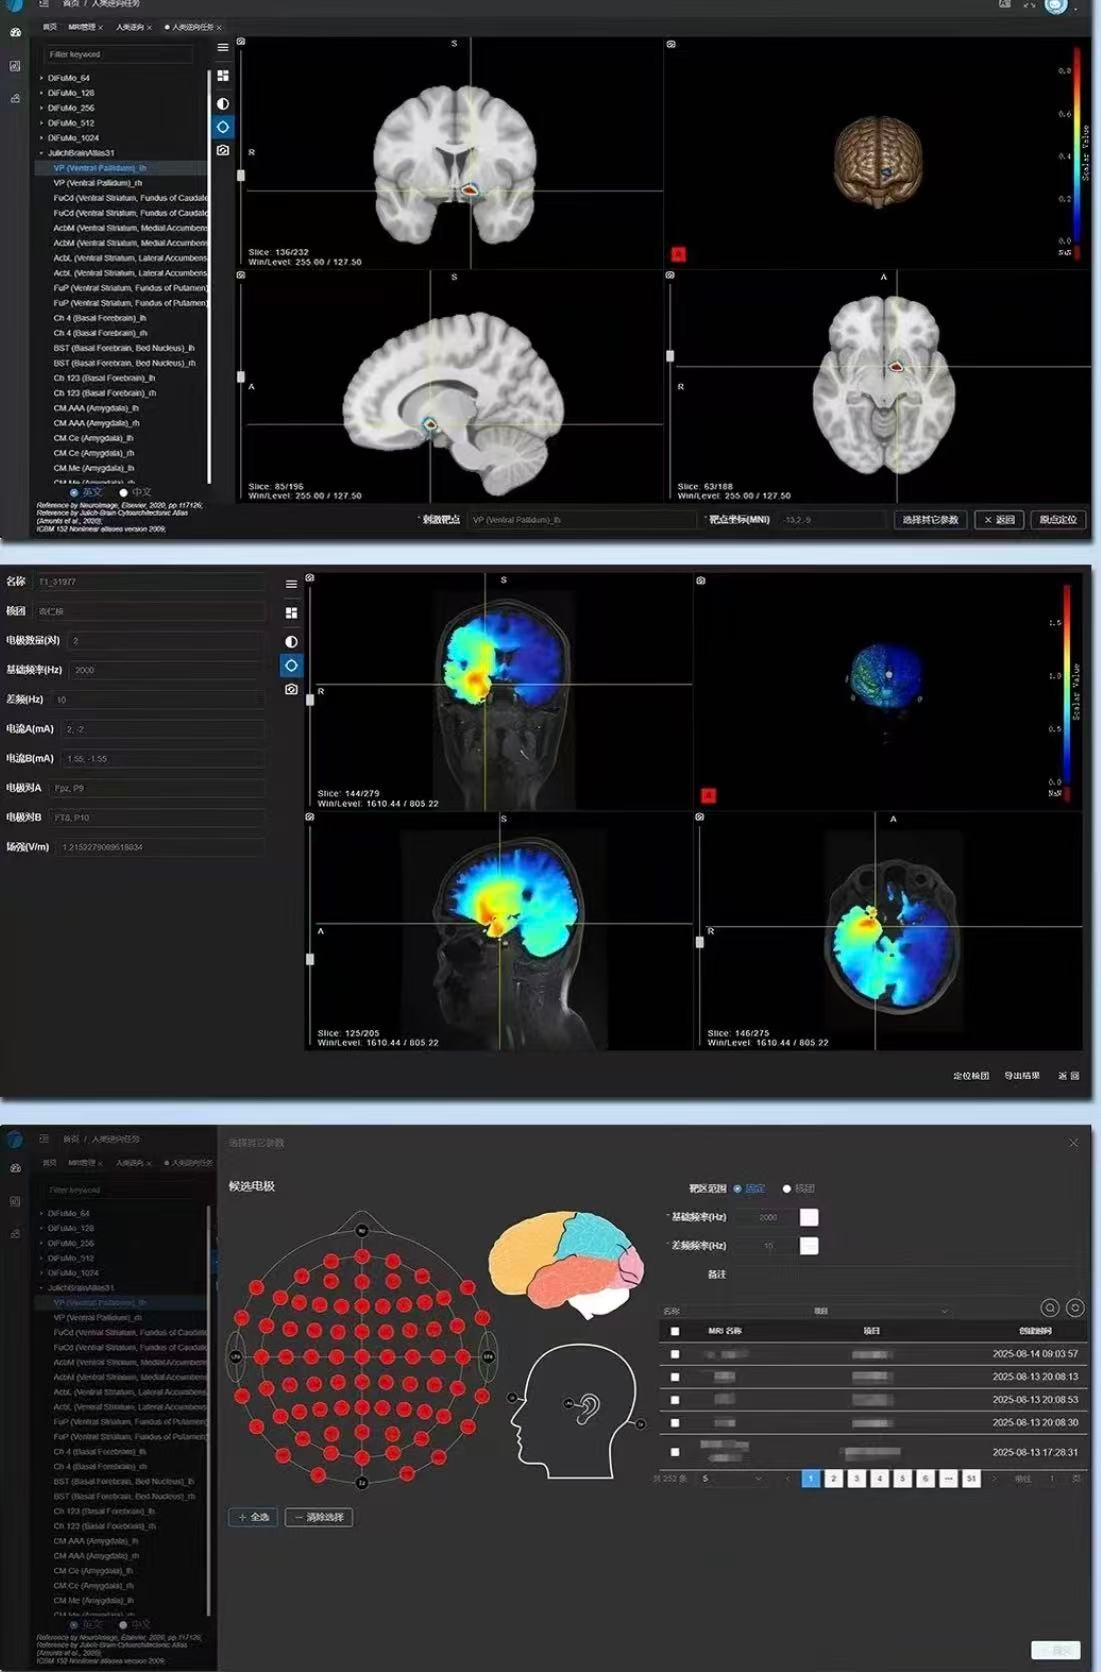Select the 中文 language radio button in top panel
The width and height of the screenshot is (1101, 1672).
[x=124, y=492]
